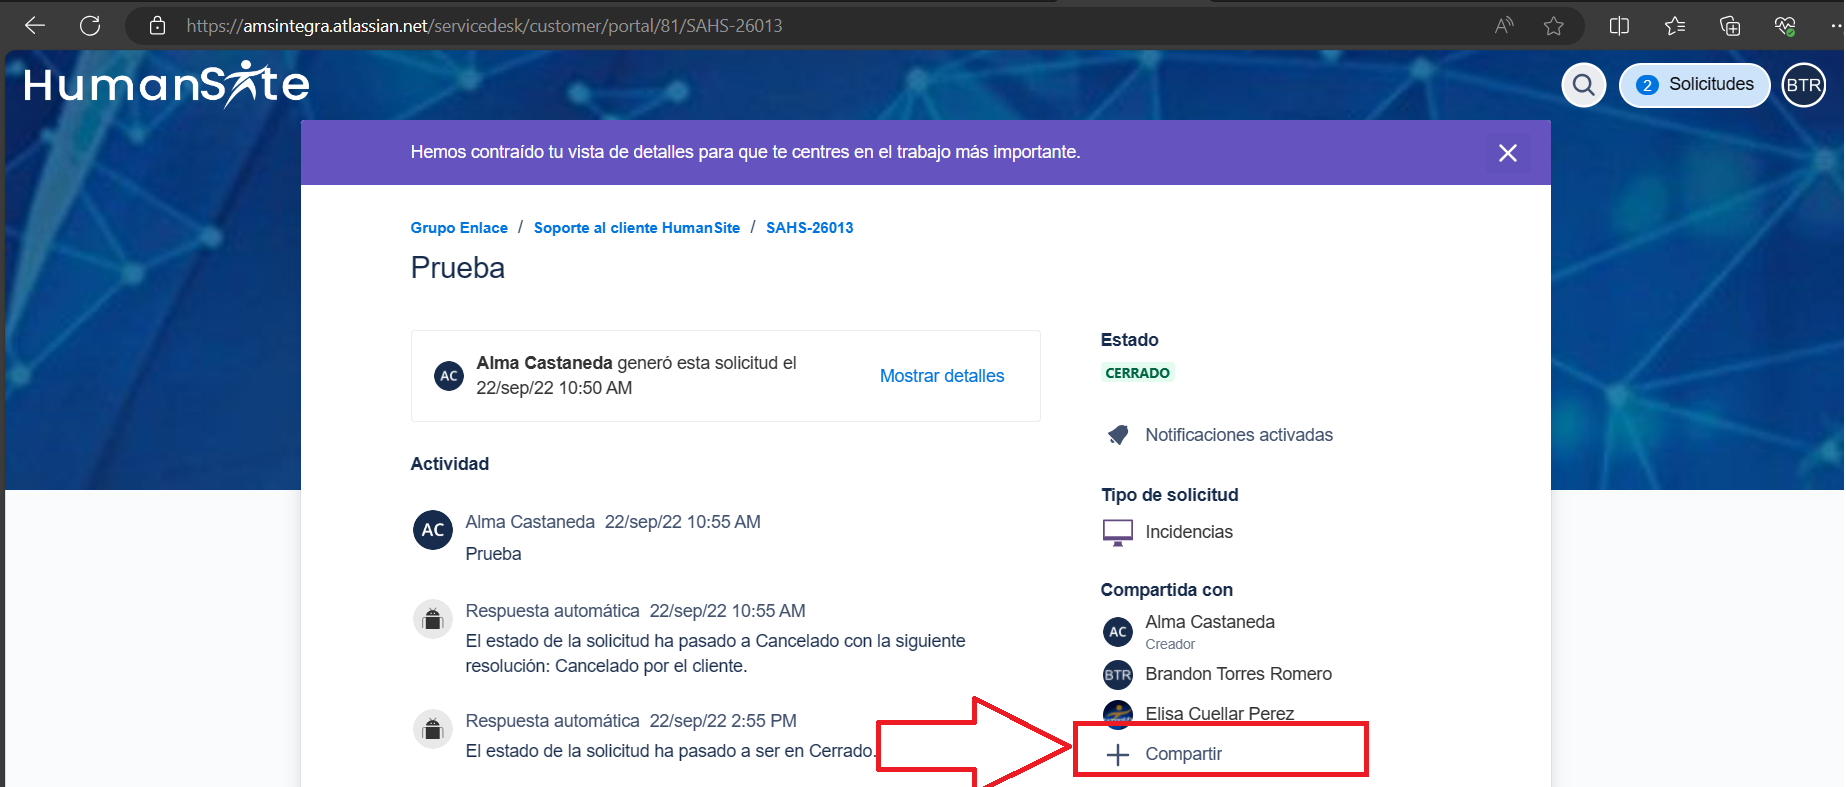
Task: Click Elisa Cuellar Perez's avatar
Action: click(x=1118, y=712)
